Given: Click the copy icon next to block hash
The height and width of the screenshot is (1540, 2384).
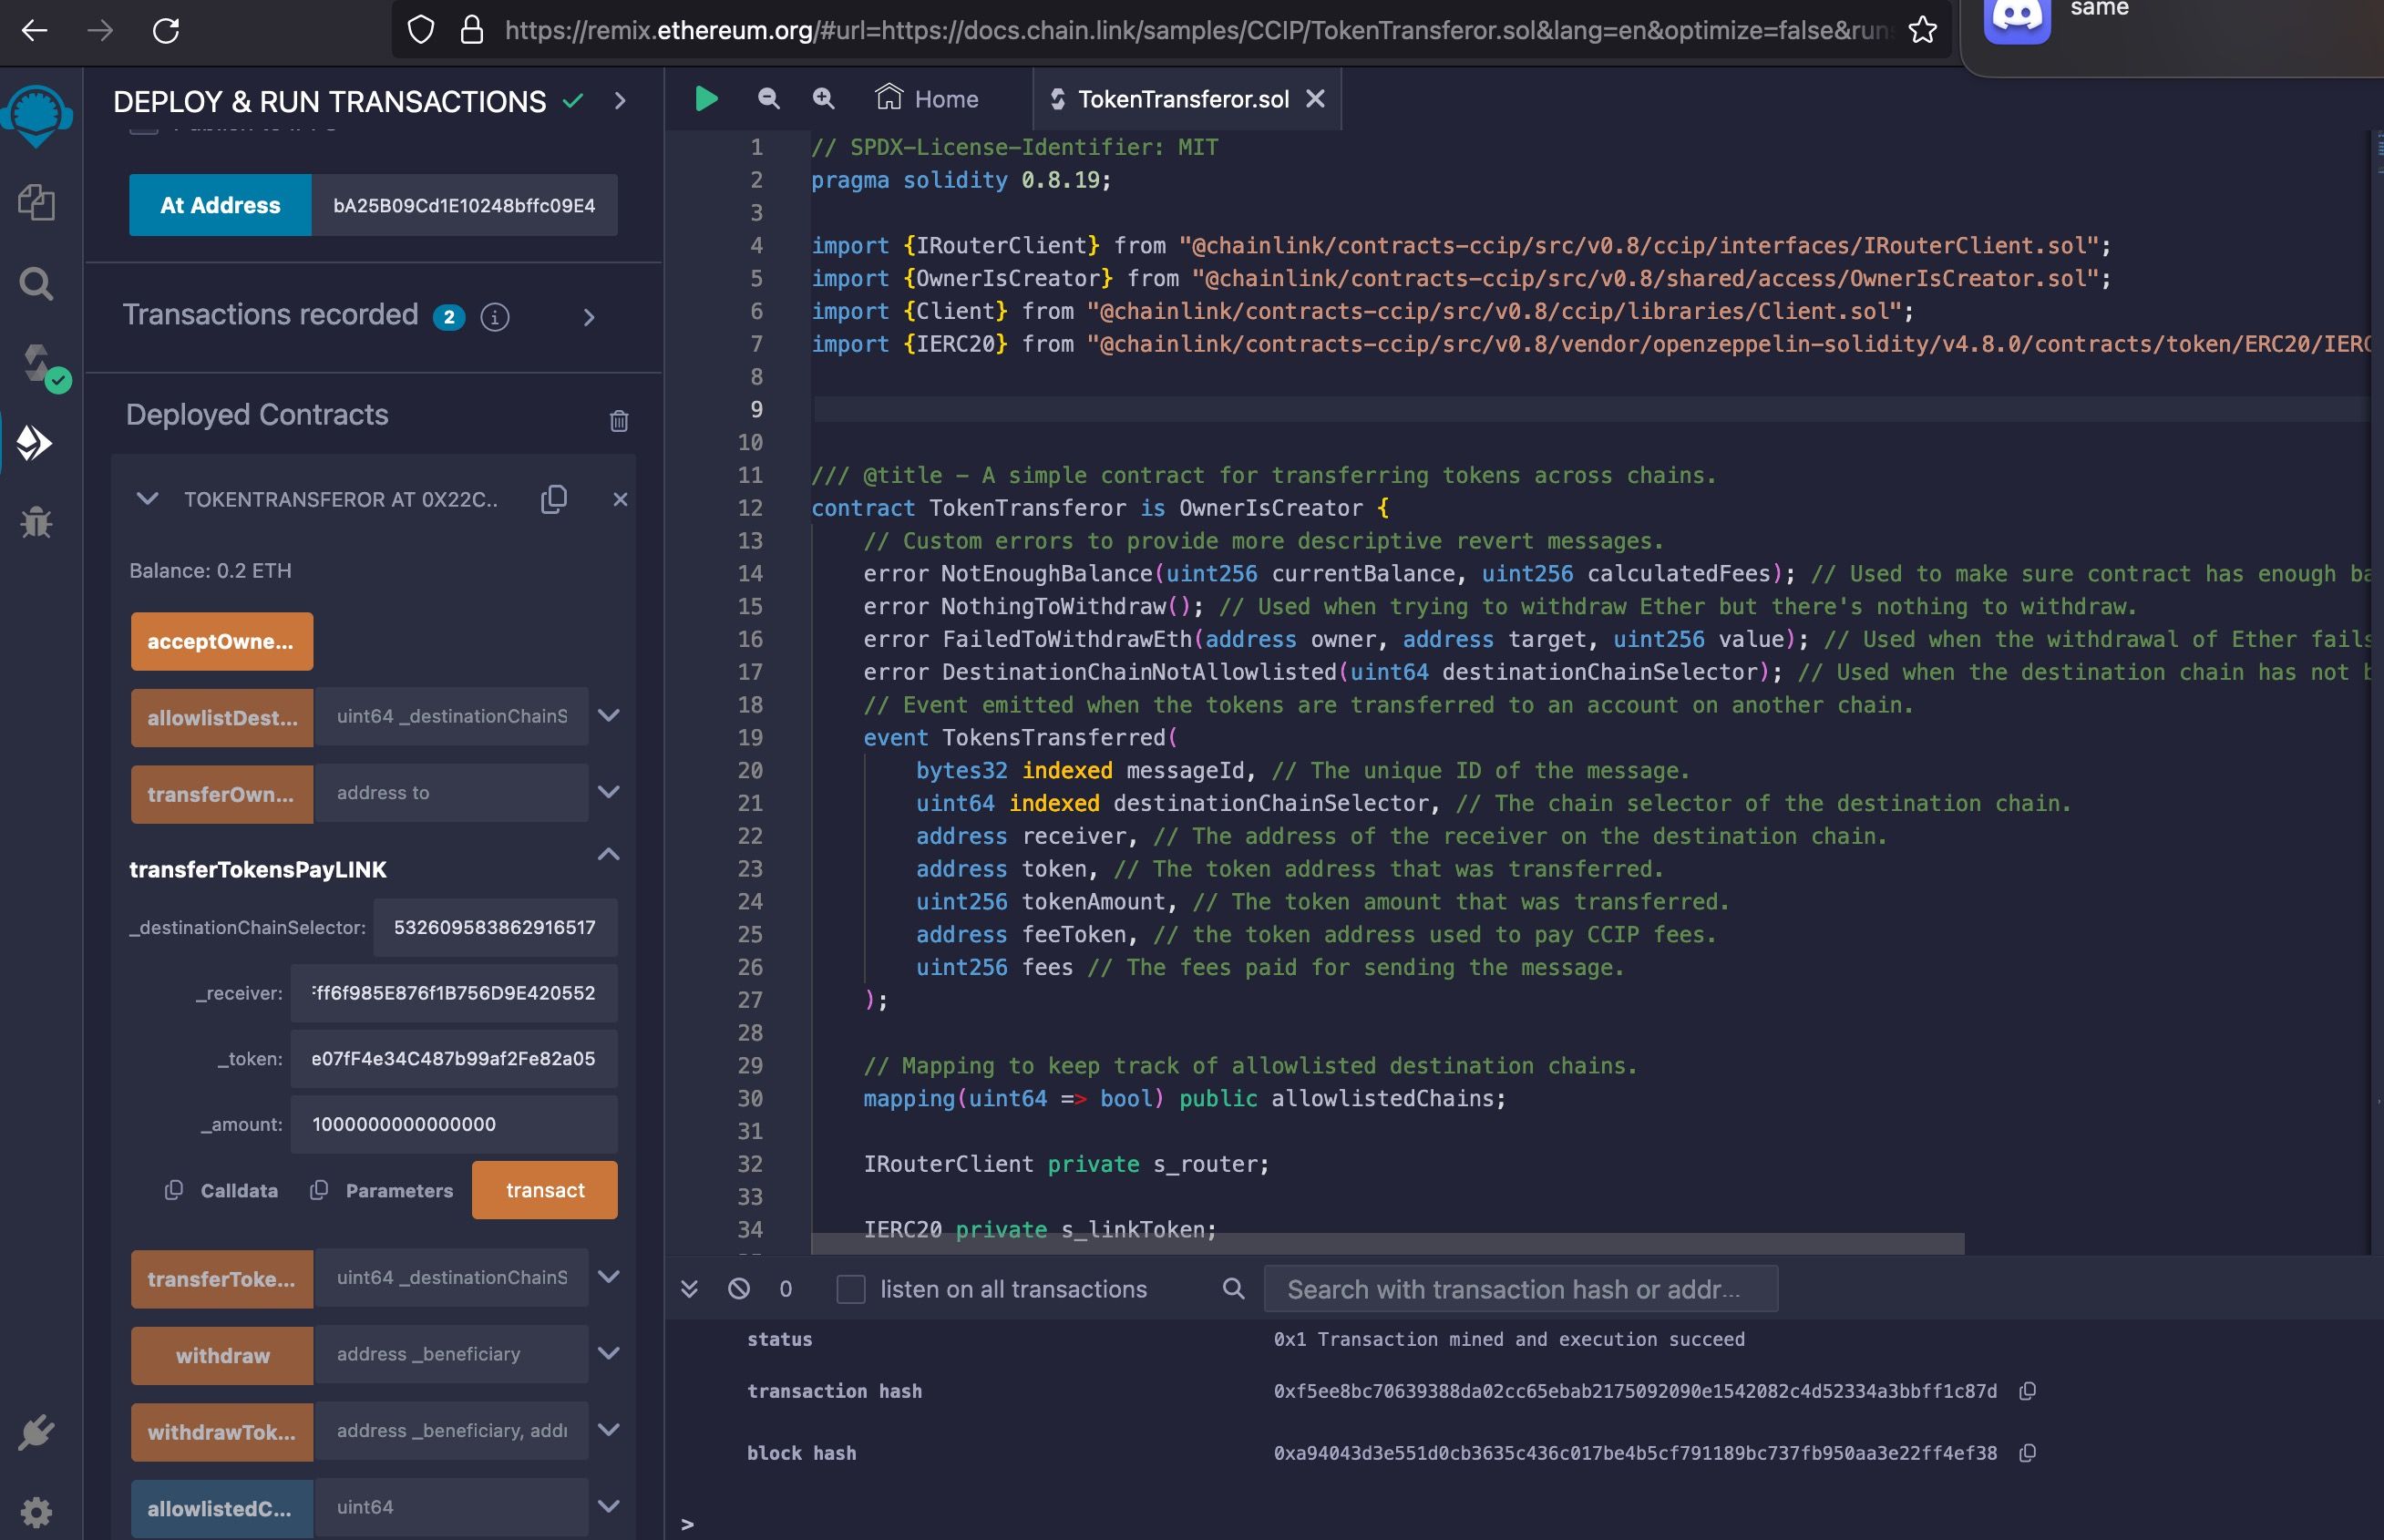Looking at the screenshot, I should point(2028,1452).
